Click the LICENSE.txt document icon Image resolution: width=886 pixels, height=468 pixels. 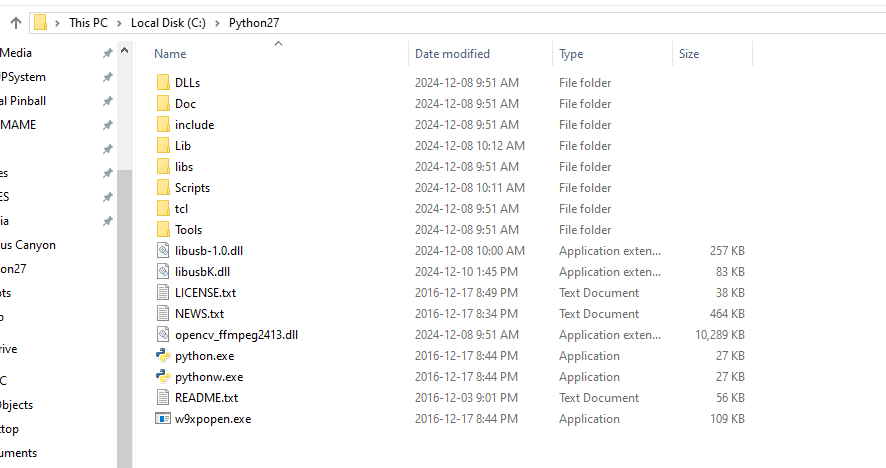[163, 292]
